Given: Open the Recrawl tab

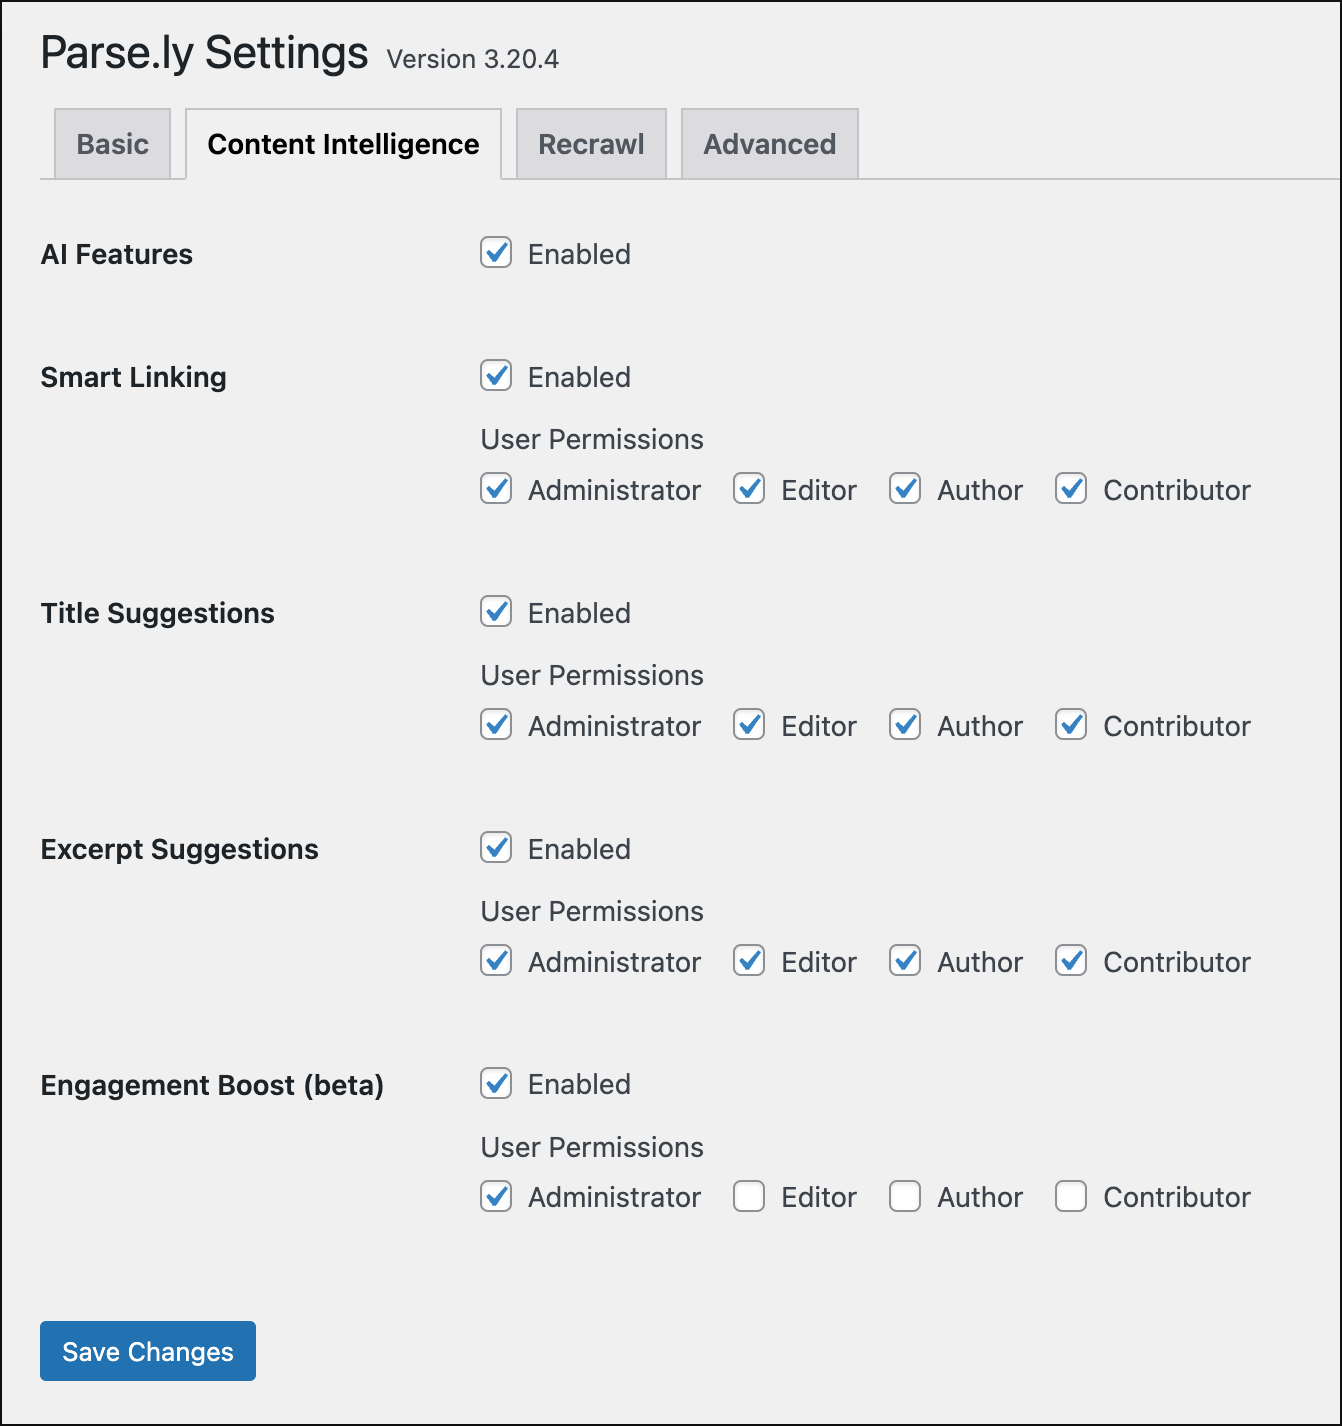Looking at the screenshot, I should (591, 144).
